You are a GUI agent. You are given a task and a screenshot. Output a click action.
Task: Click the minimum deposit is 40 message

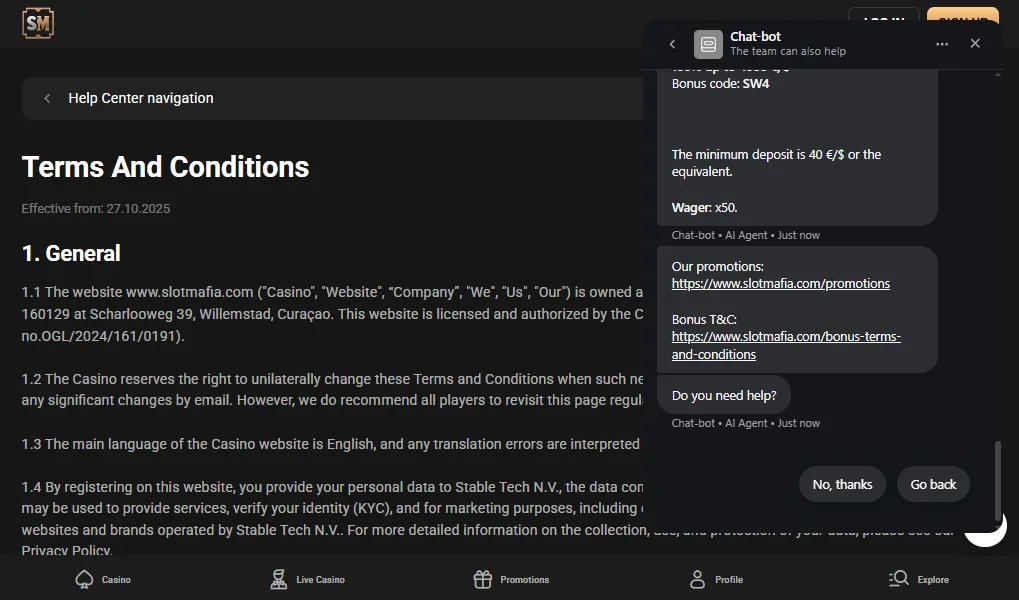pos(776,163)
